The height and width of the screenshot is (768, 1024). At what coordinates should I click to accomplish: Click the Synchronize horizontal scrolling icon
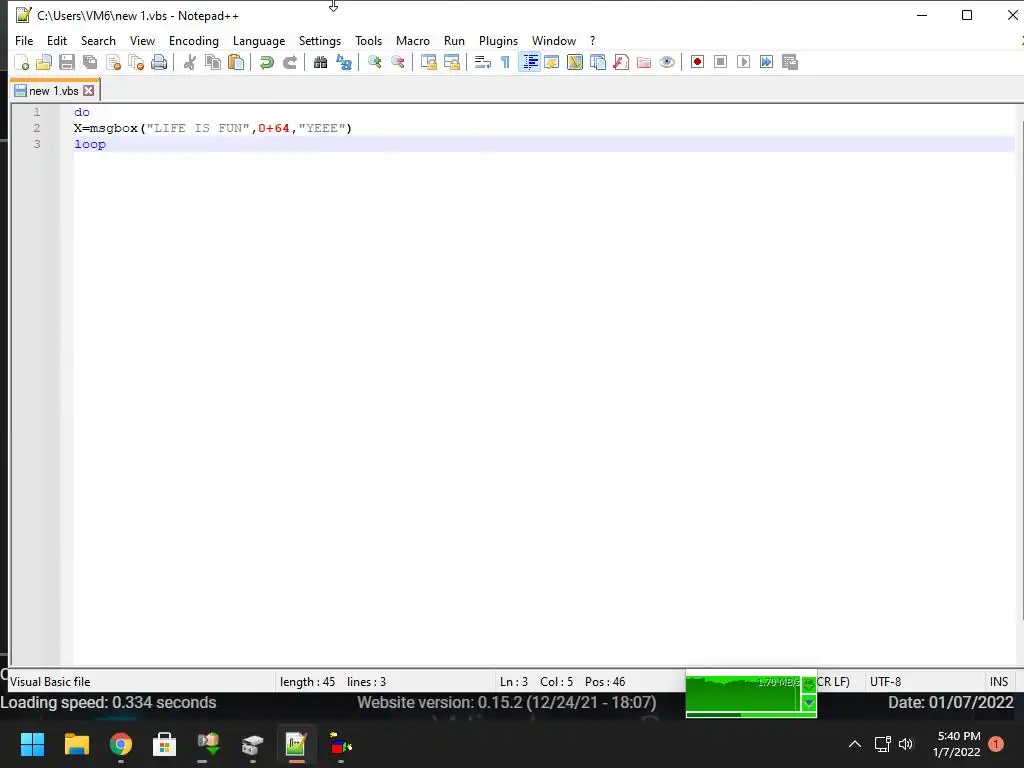click(451, 62)
